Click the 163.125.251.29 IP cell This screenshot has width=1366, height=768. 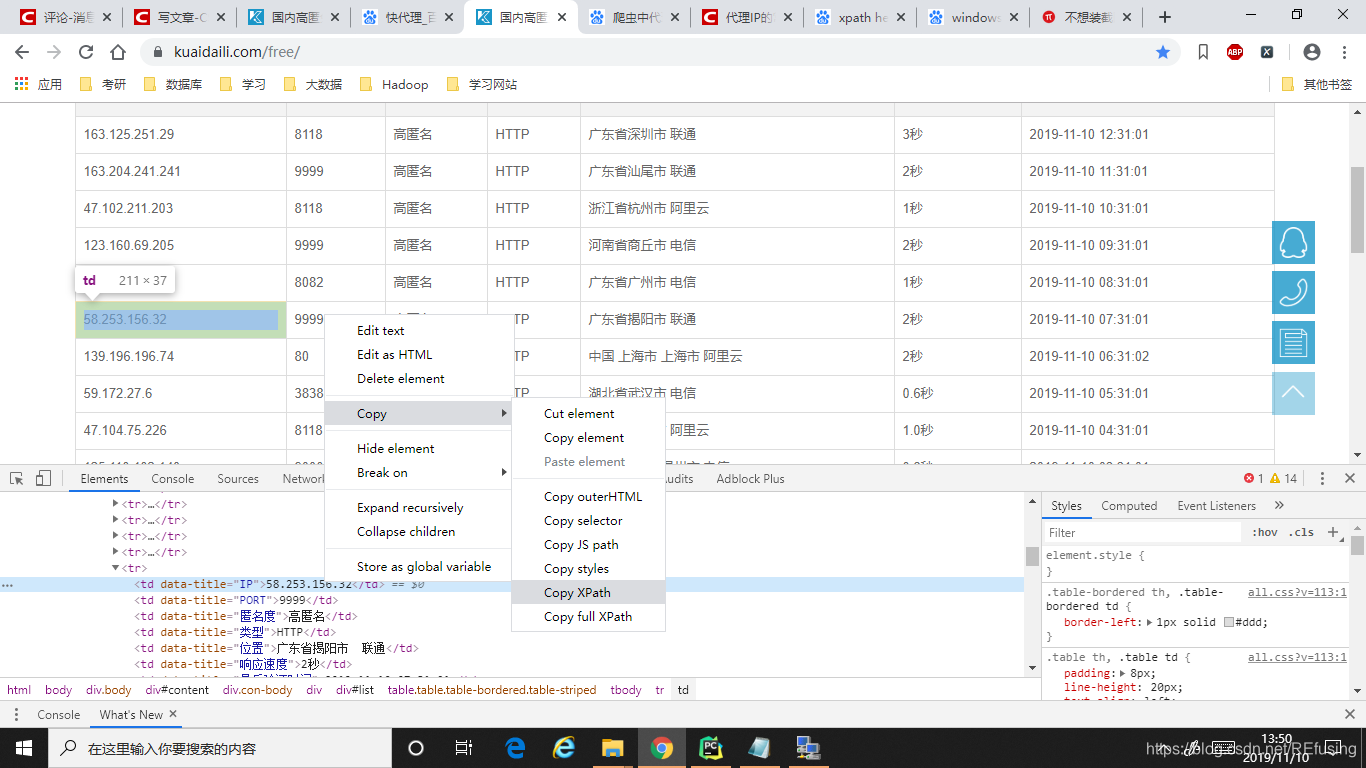coord(181,134)
